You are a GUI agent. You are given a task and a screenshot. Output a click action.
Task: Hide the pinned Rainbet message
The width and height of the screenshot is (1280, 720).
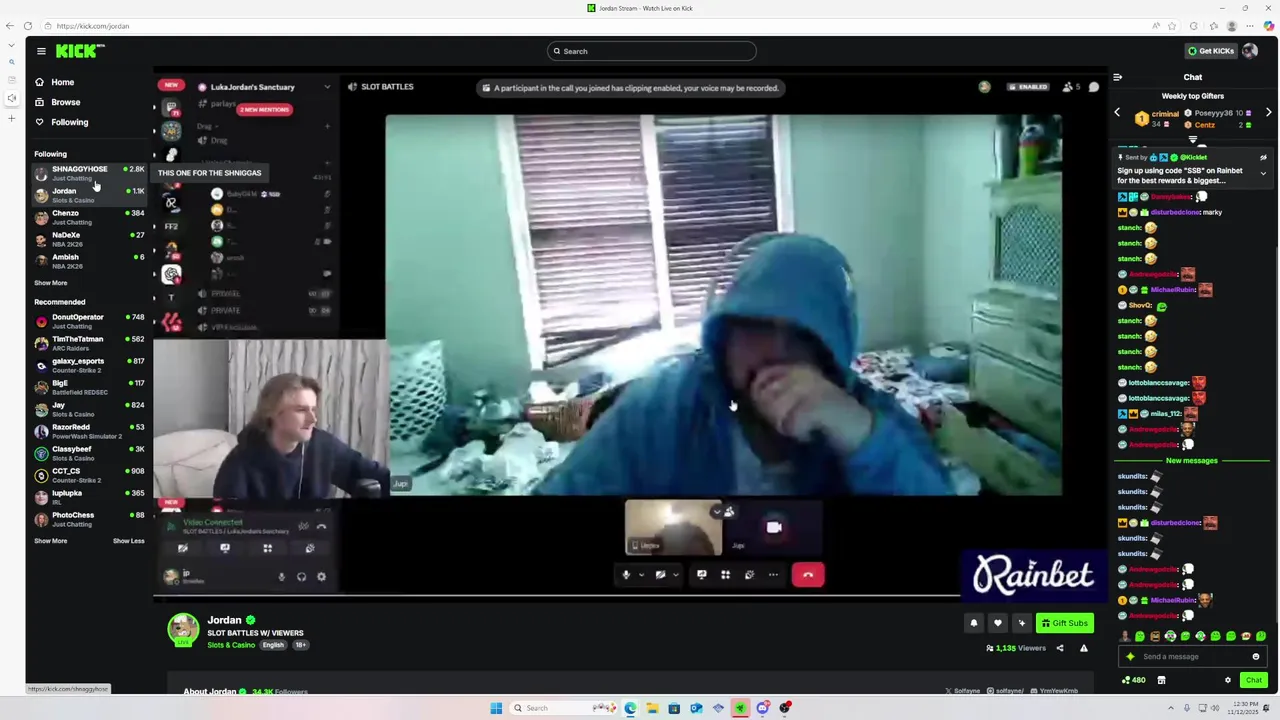(1263, 157)
